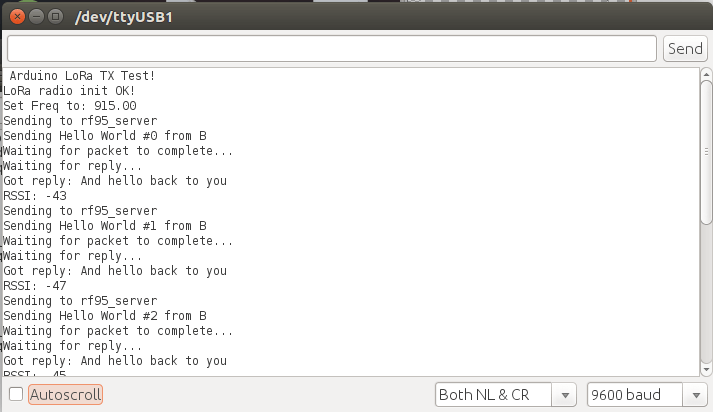Click the arrow beside Both NL & CR

coord(565,395)
